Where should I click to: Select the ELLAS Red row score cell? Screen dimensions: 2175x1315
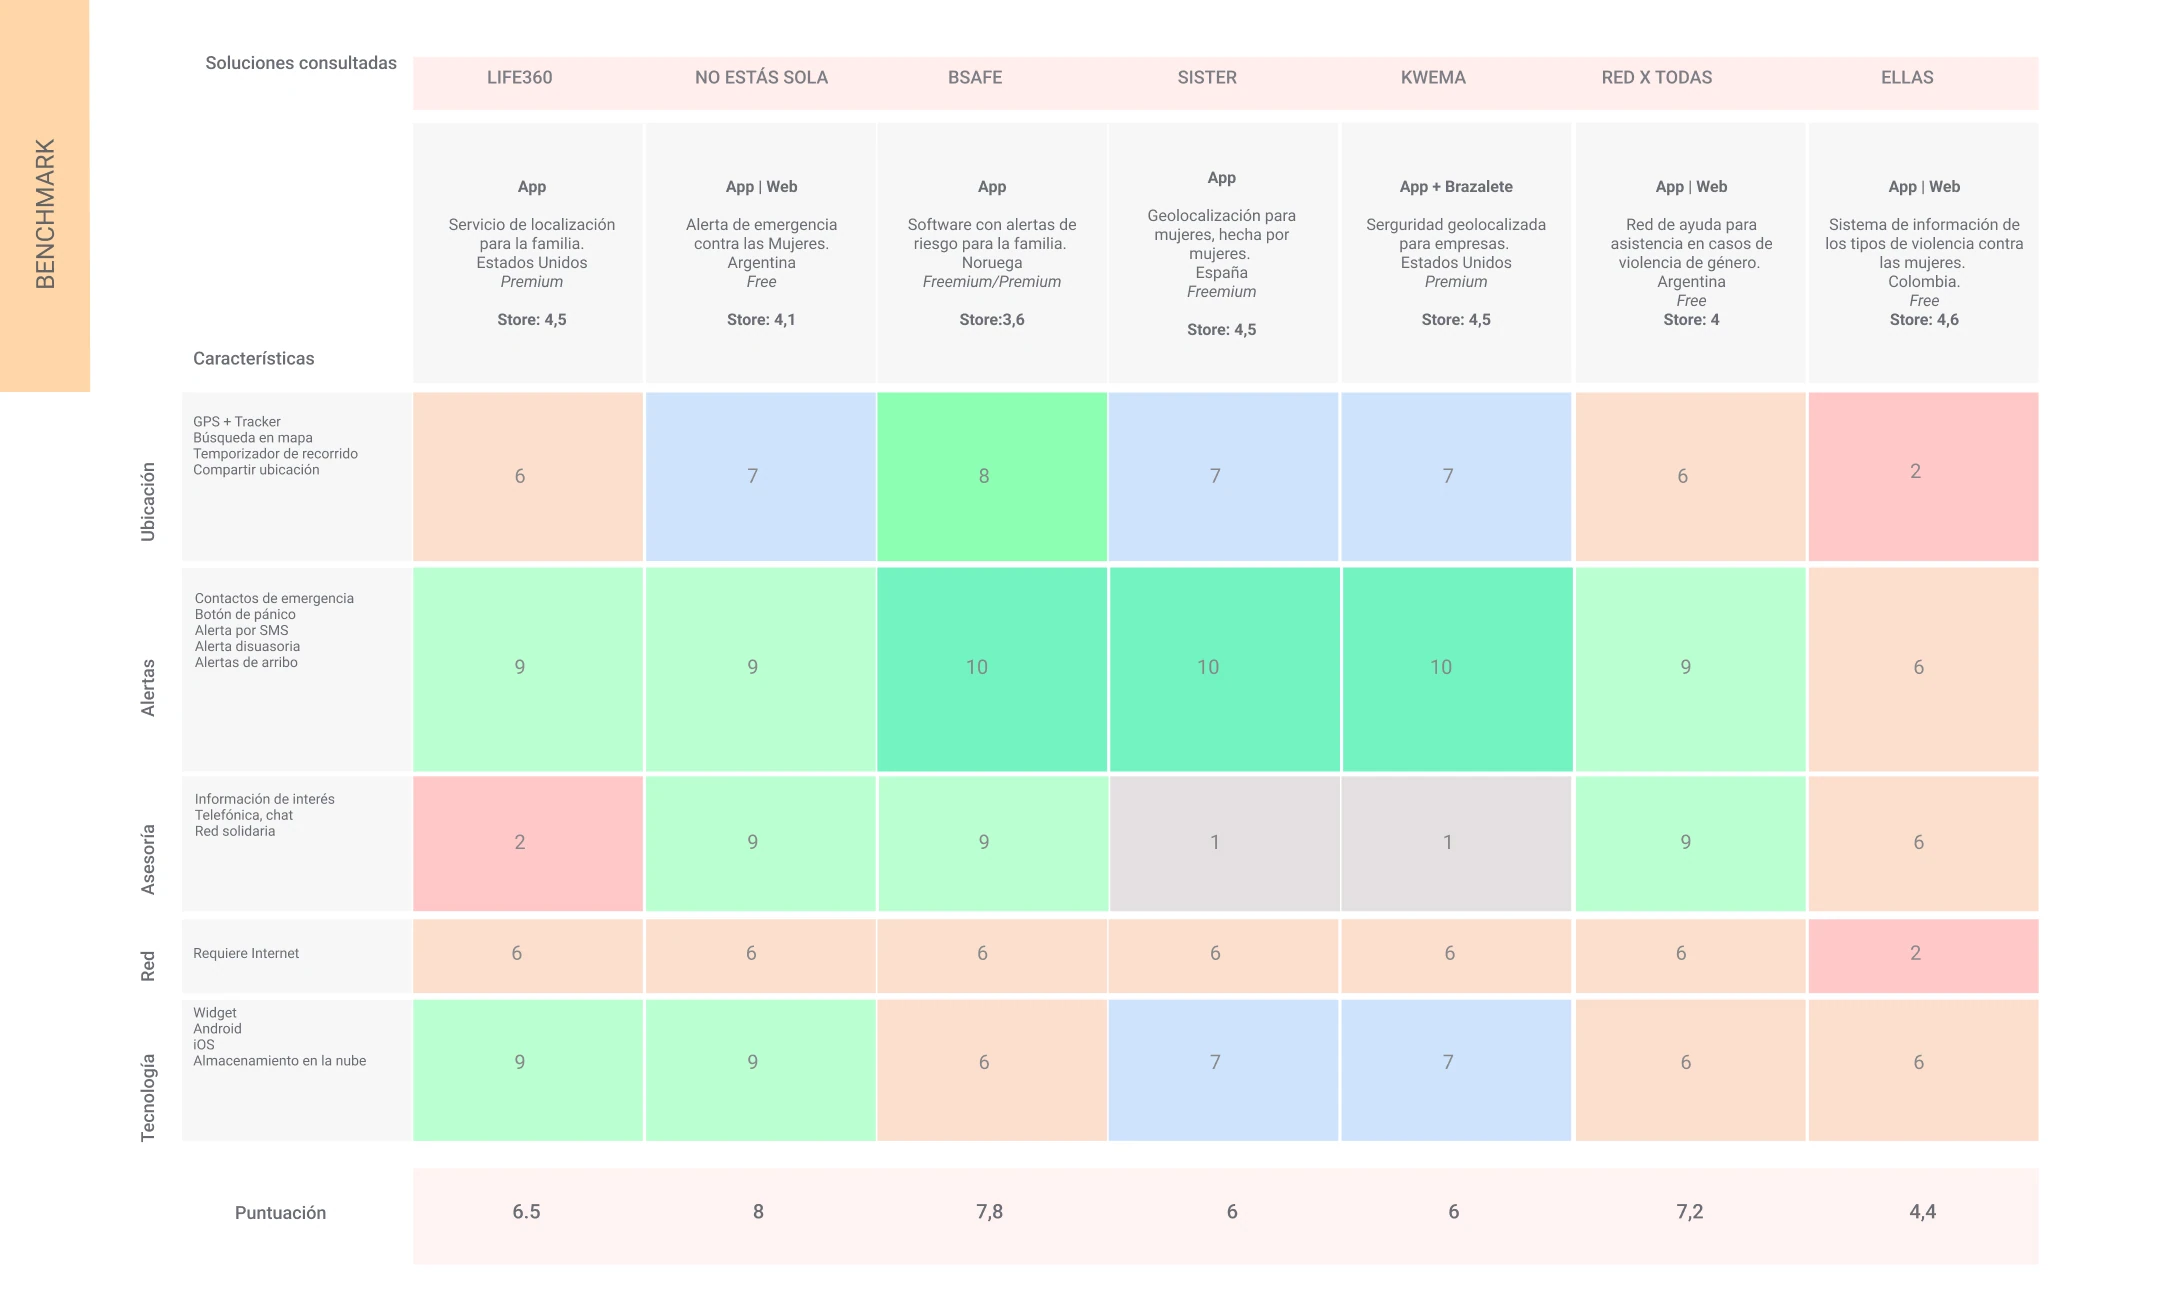point(1922,954)
